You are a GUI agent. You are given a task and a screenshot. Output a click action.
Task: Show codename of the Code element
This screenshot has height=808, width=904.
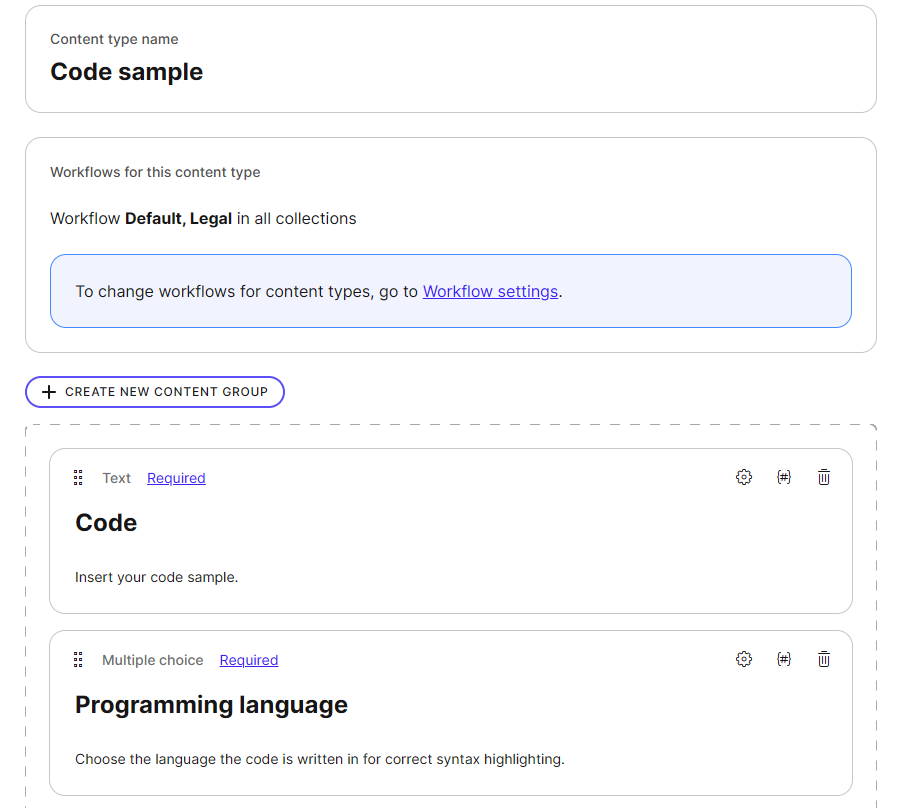[x=784, y=477]
